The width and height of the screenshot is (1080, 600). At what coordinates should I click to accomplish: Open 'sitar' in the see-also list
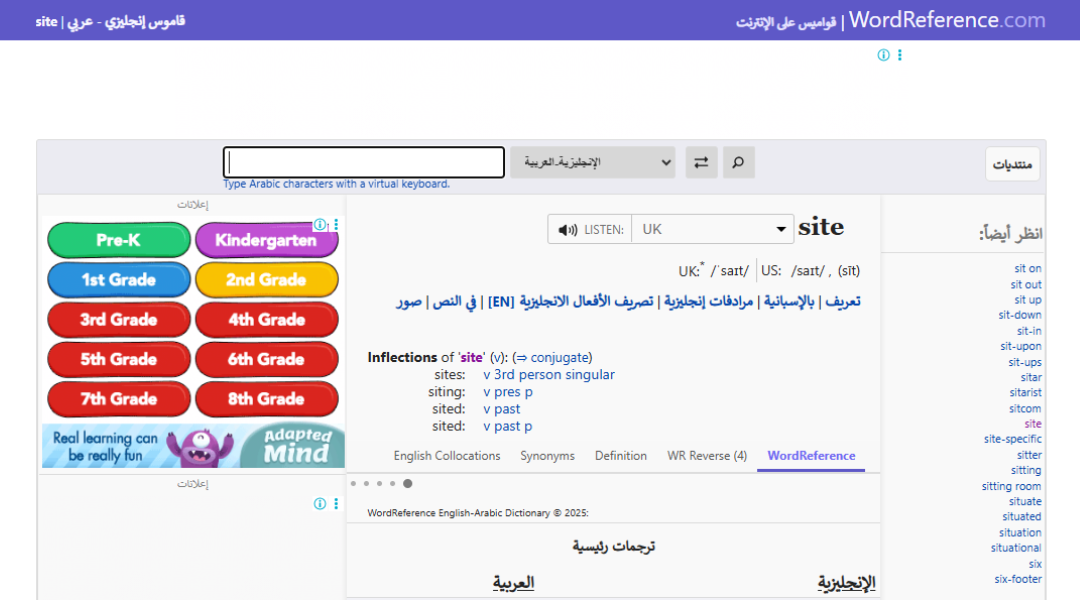click(1031, 377)
